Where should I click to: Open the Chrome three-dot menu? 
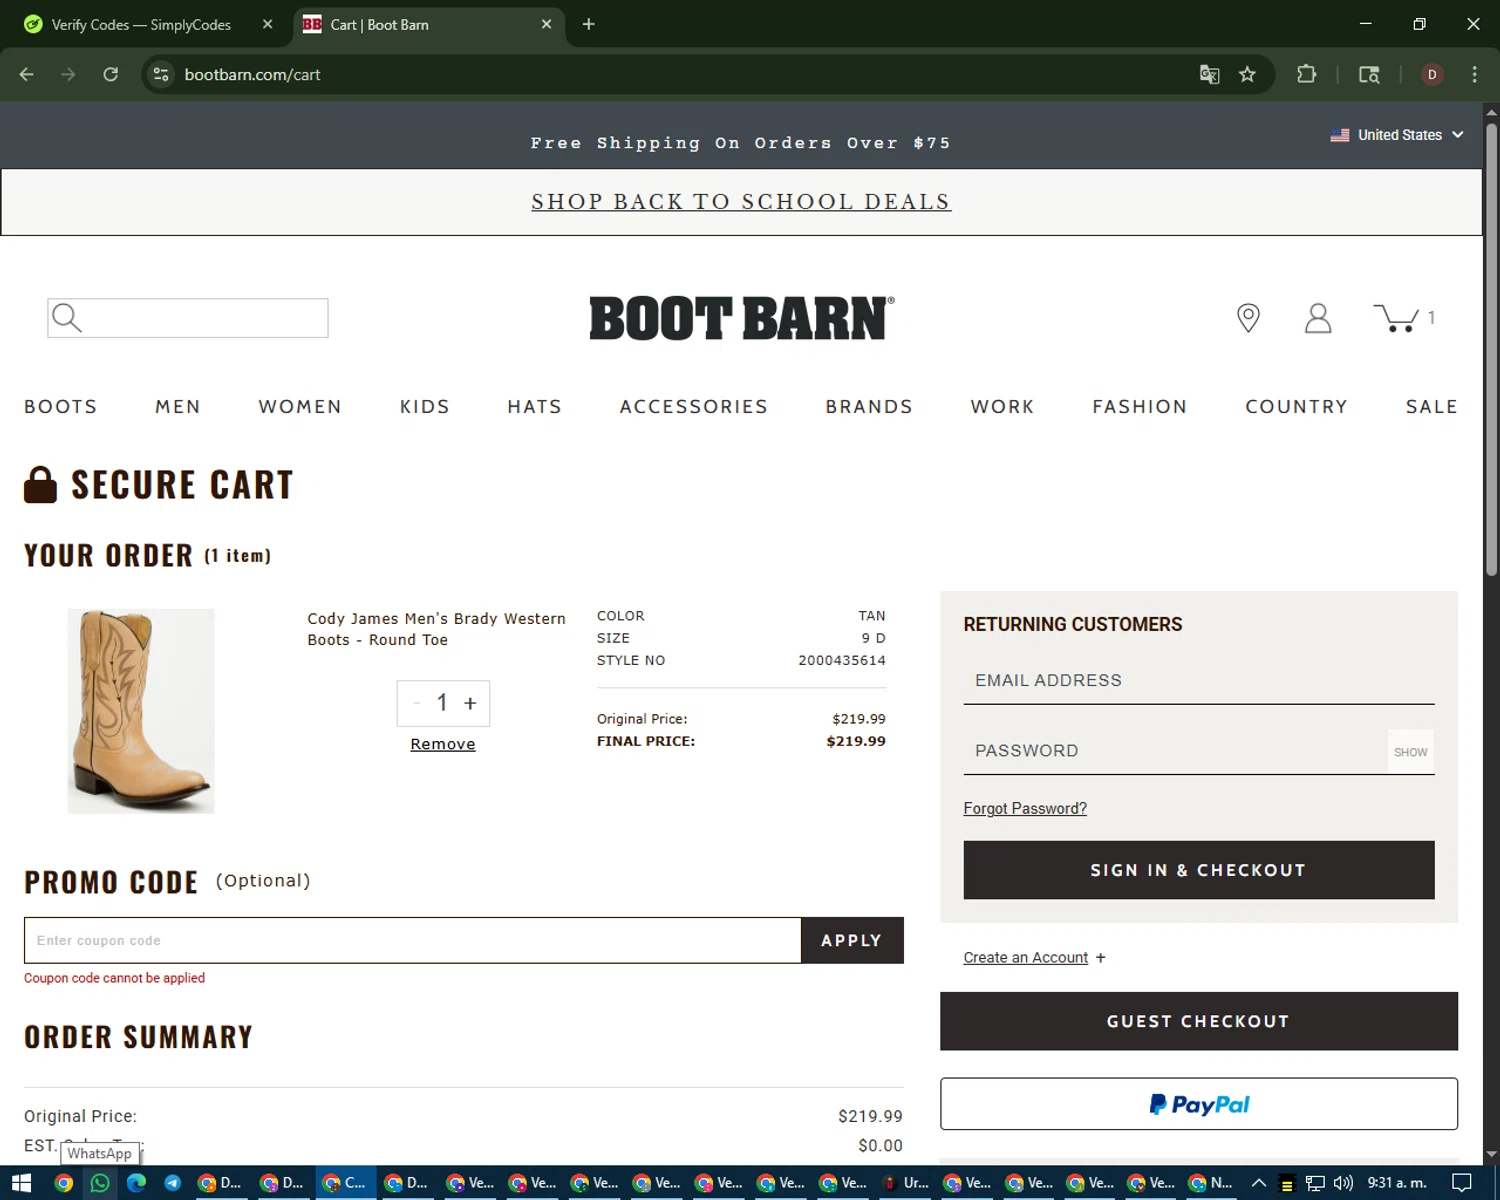[1474, 74]
